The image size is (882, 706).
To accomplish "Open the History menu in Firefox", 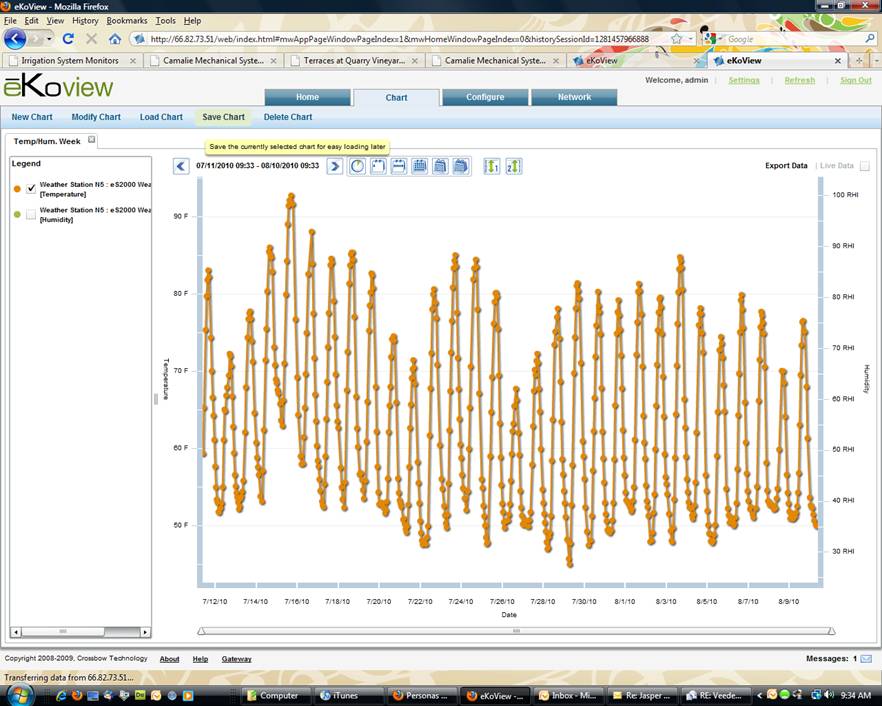I will pyautogui.click(x=85, y=20).
